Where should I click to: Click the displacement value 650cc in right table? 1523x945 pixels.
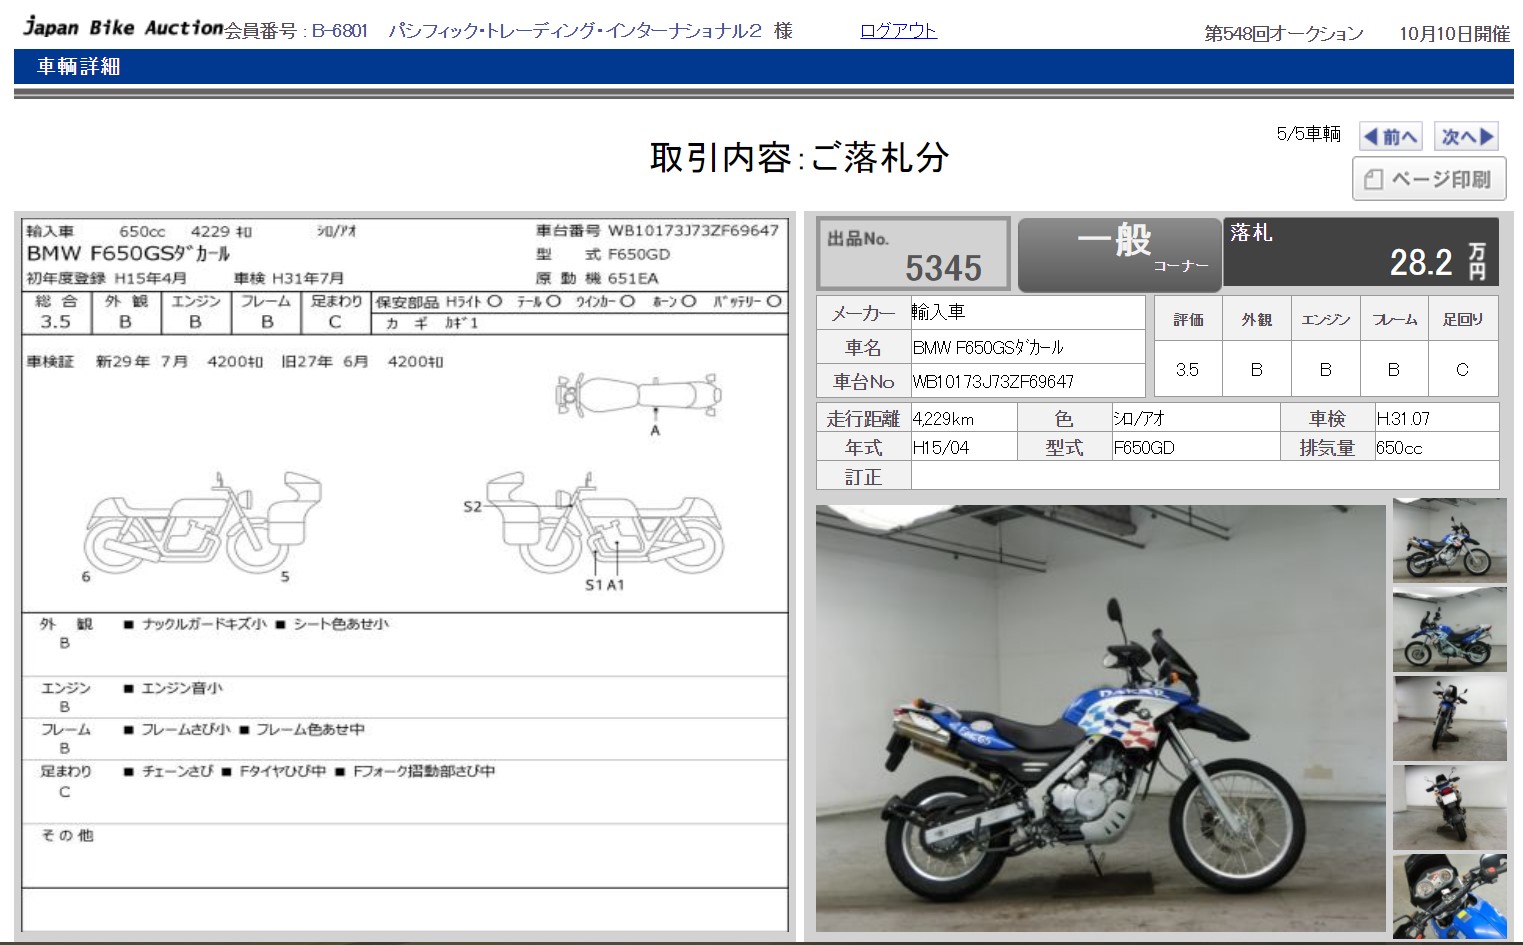pyautogui.click(x=1399, y=448)
